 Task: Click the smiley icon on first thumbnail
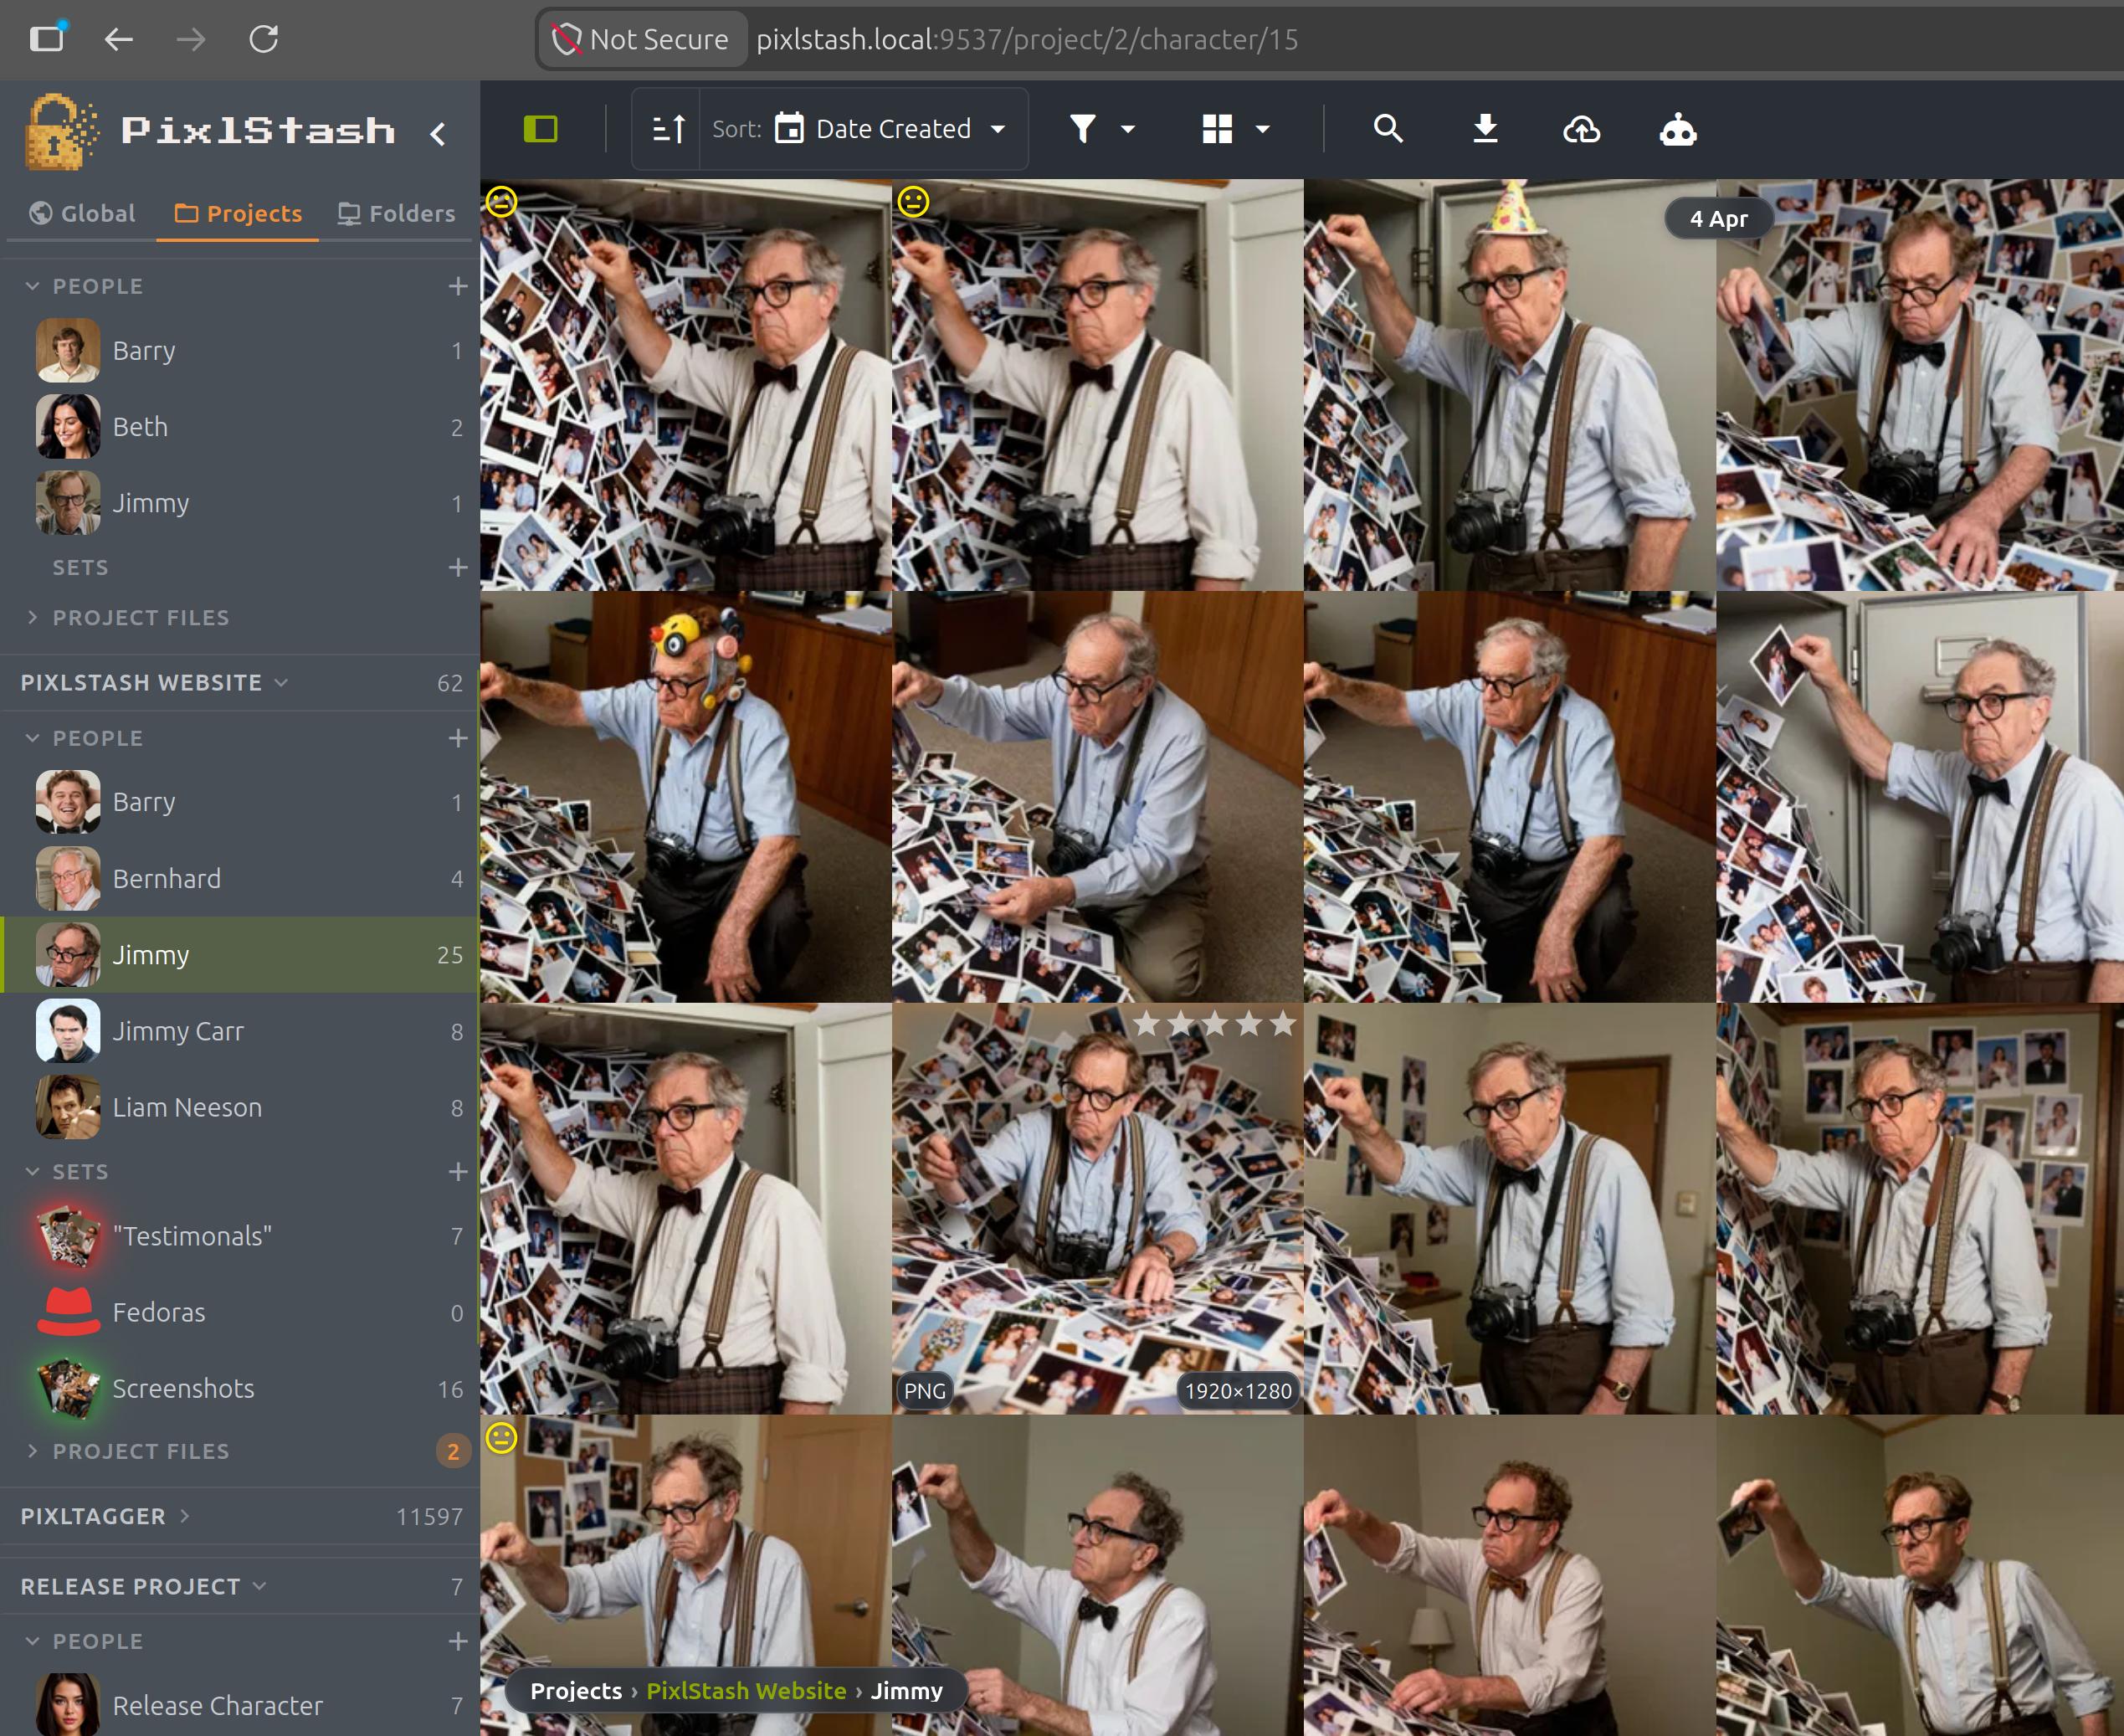click(501, 202)
